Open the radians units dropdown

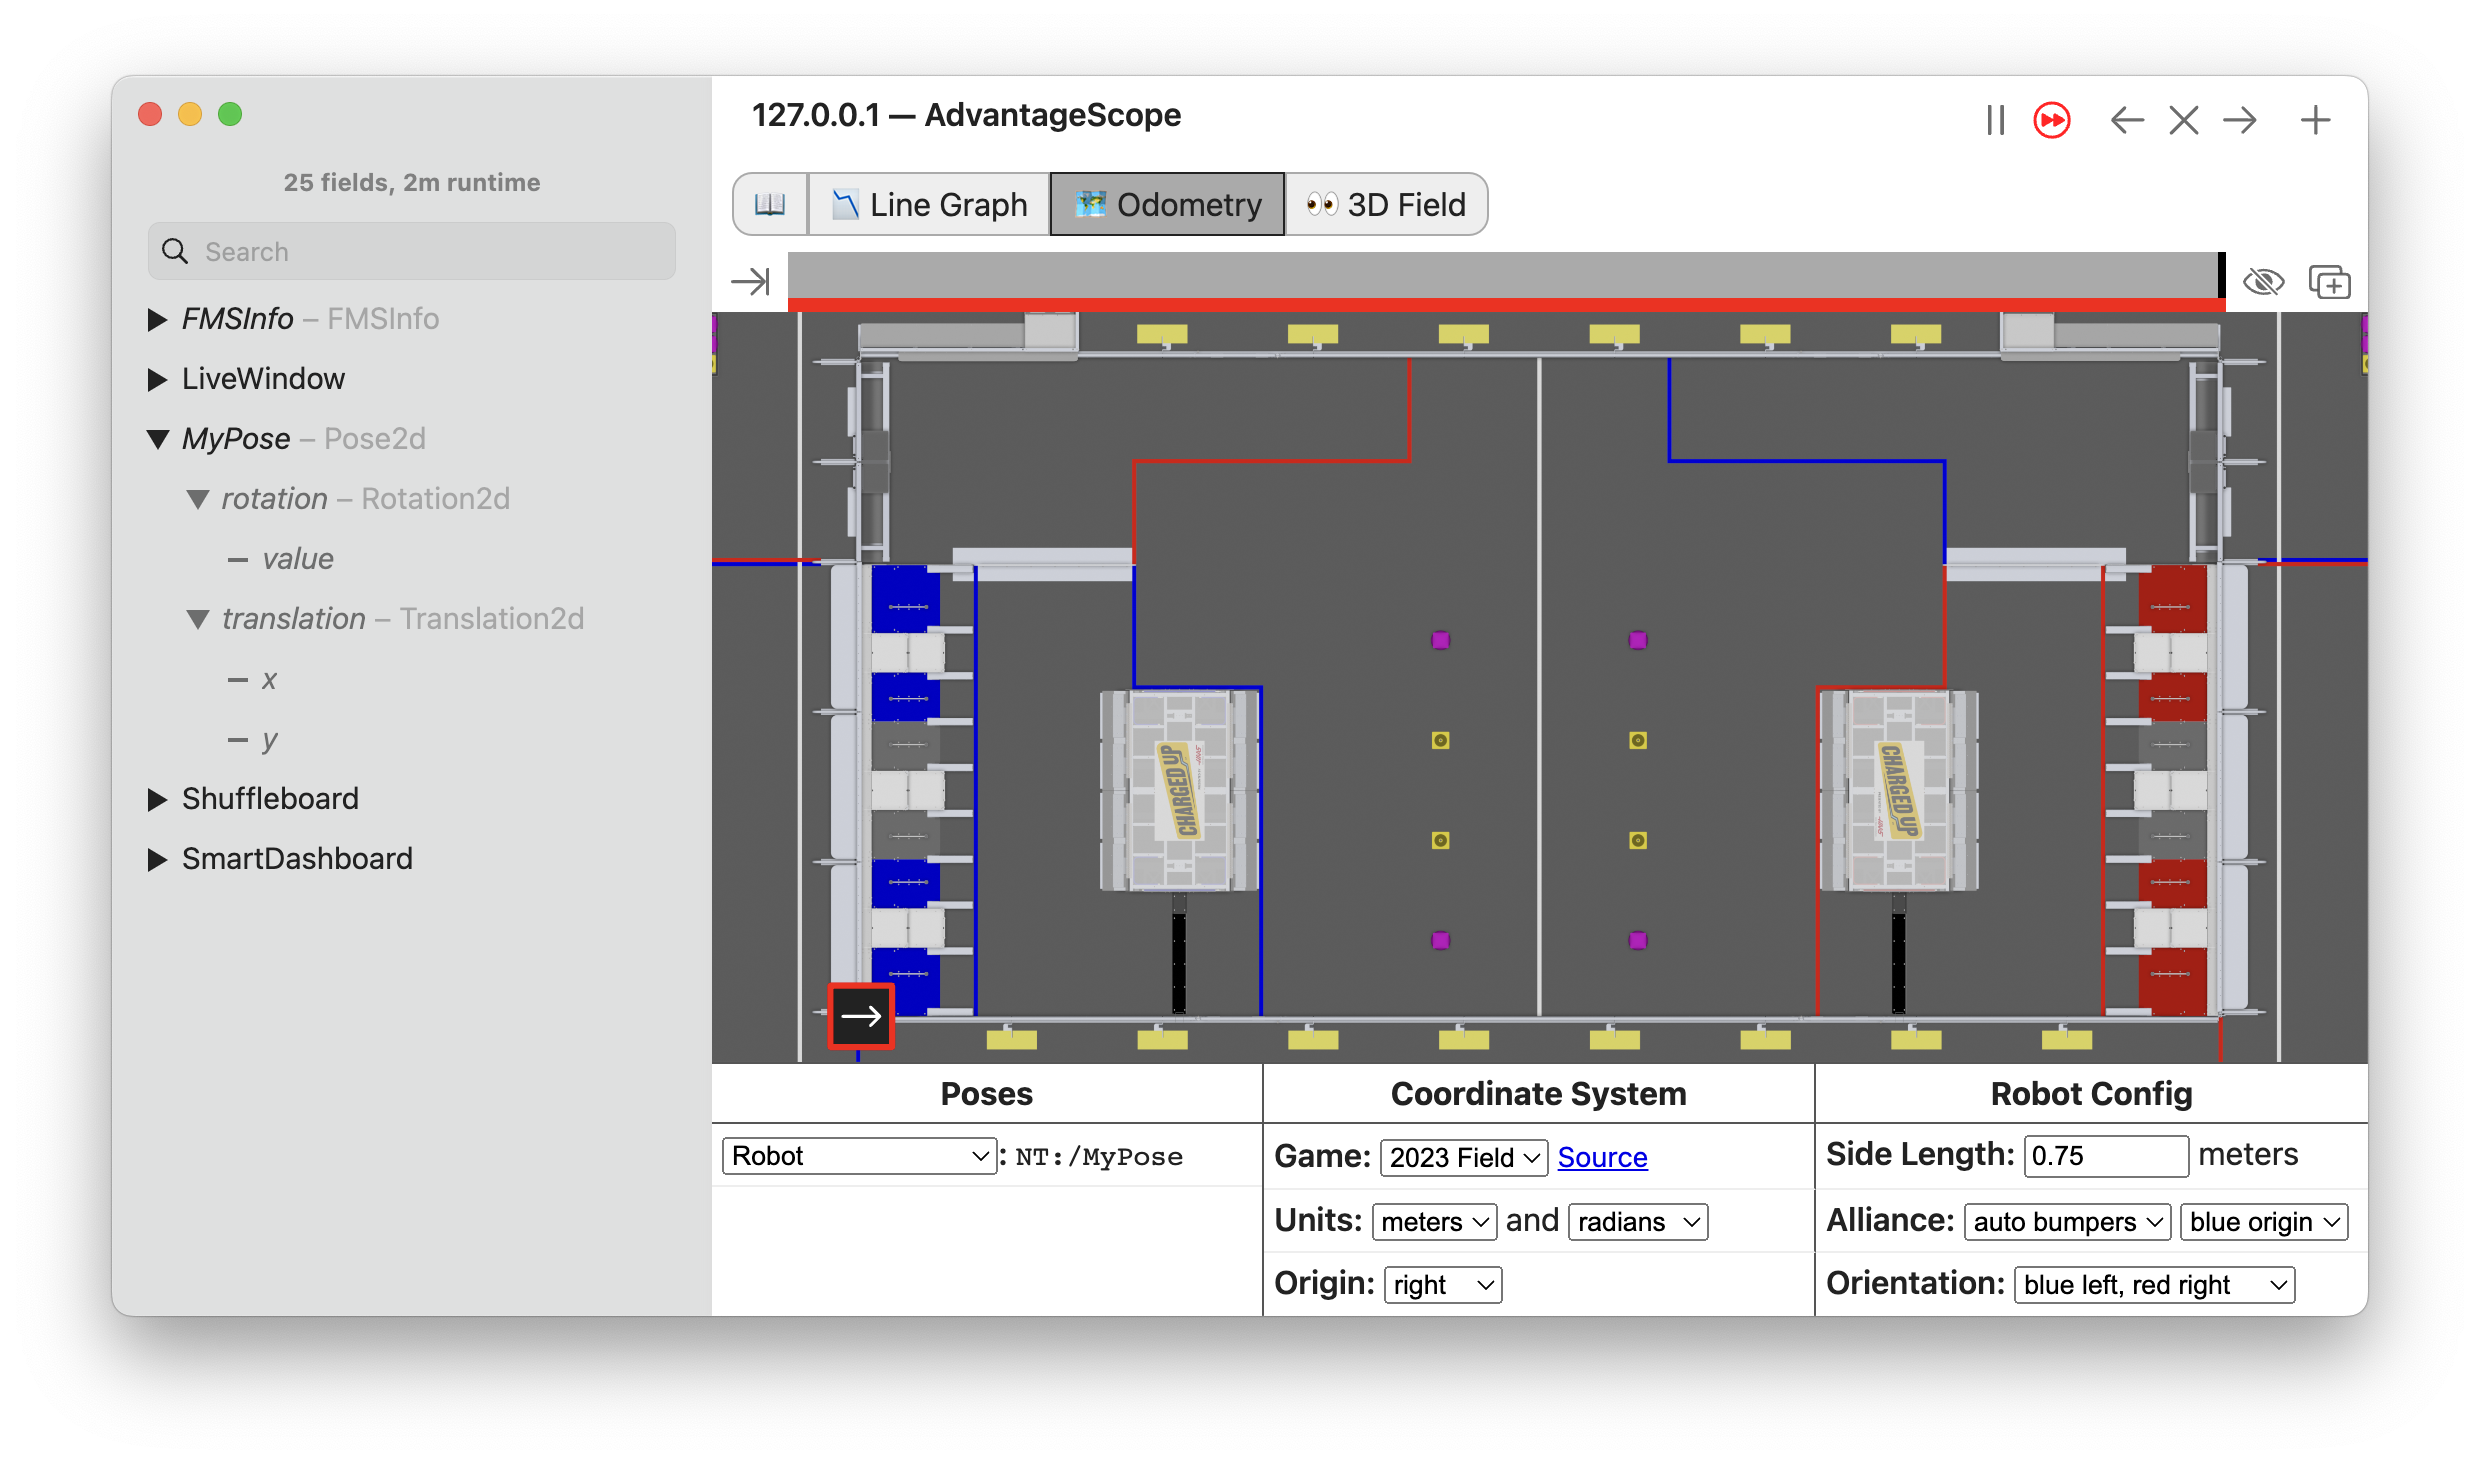point(1638,1221)
